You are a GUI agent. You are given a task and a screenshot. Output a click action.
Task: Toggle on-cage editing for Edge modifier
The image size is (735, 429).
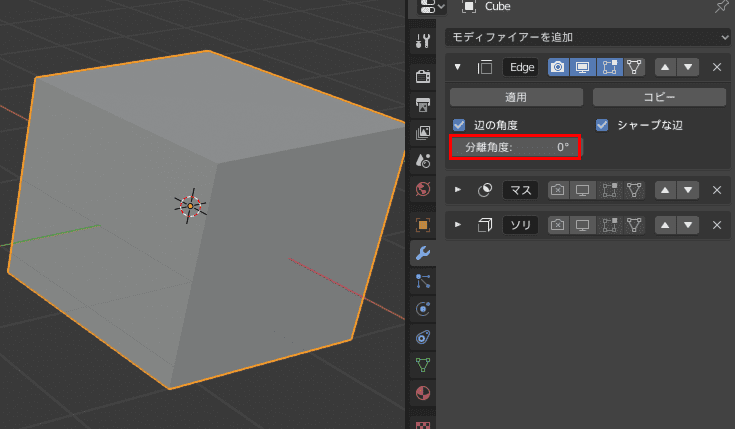634,67
